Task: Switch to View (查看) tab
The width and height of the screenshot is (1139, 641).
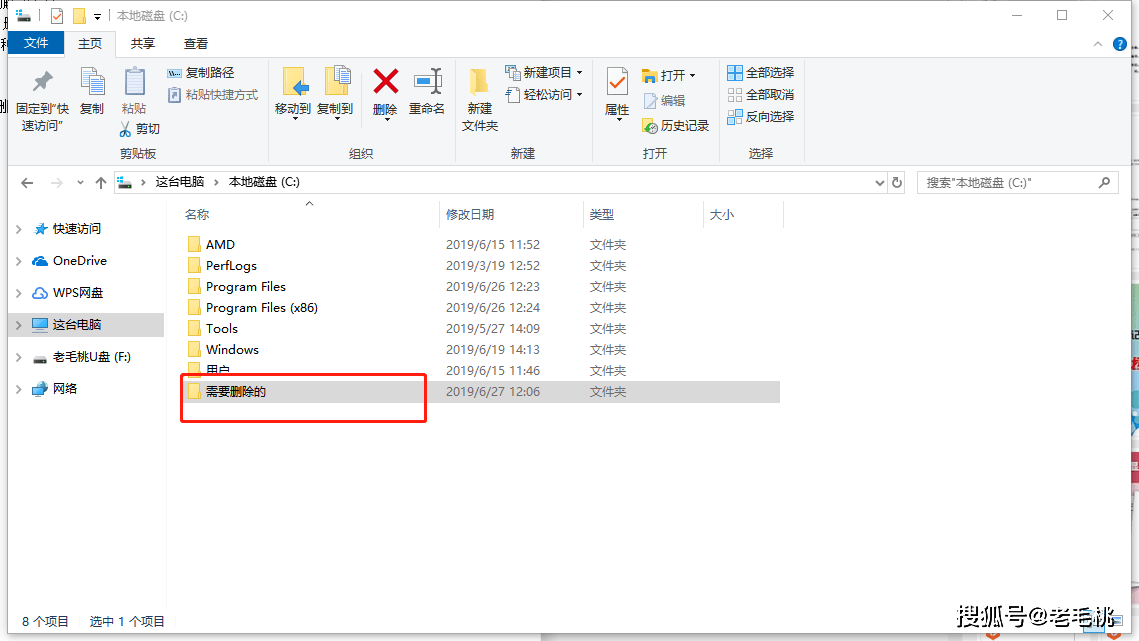Action: [x=195, y=44]
